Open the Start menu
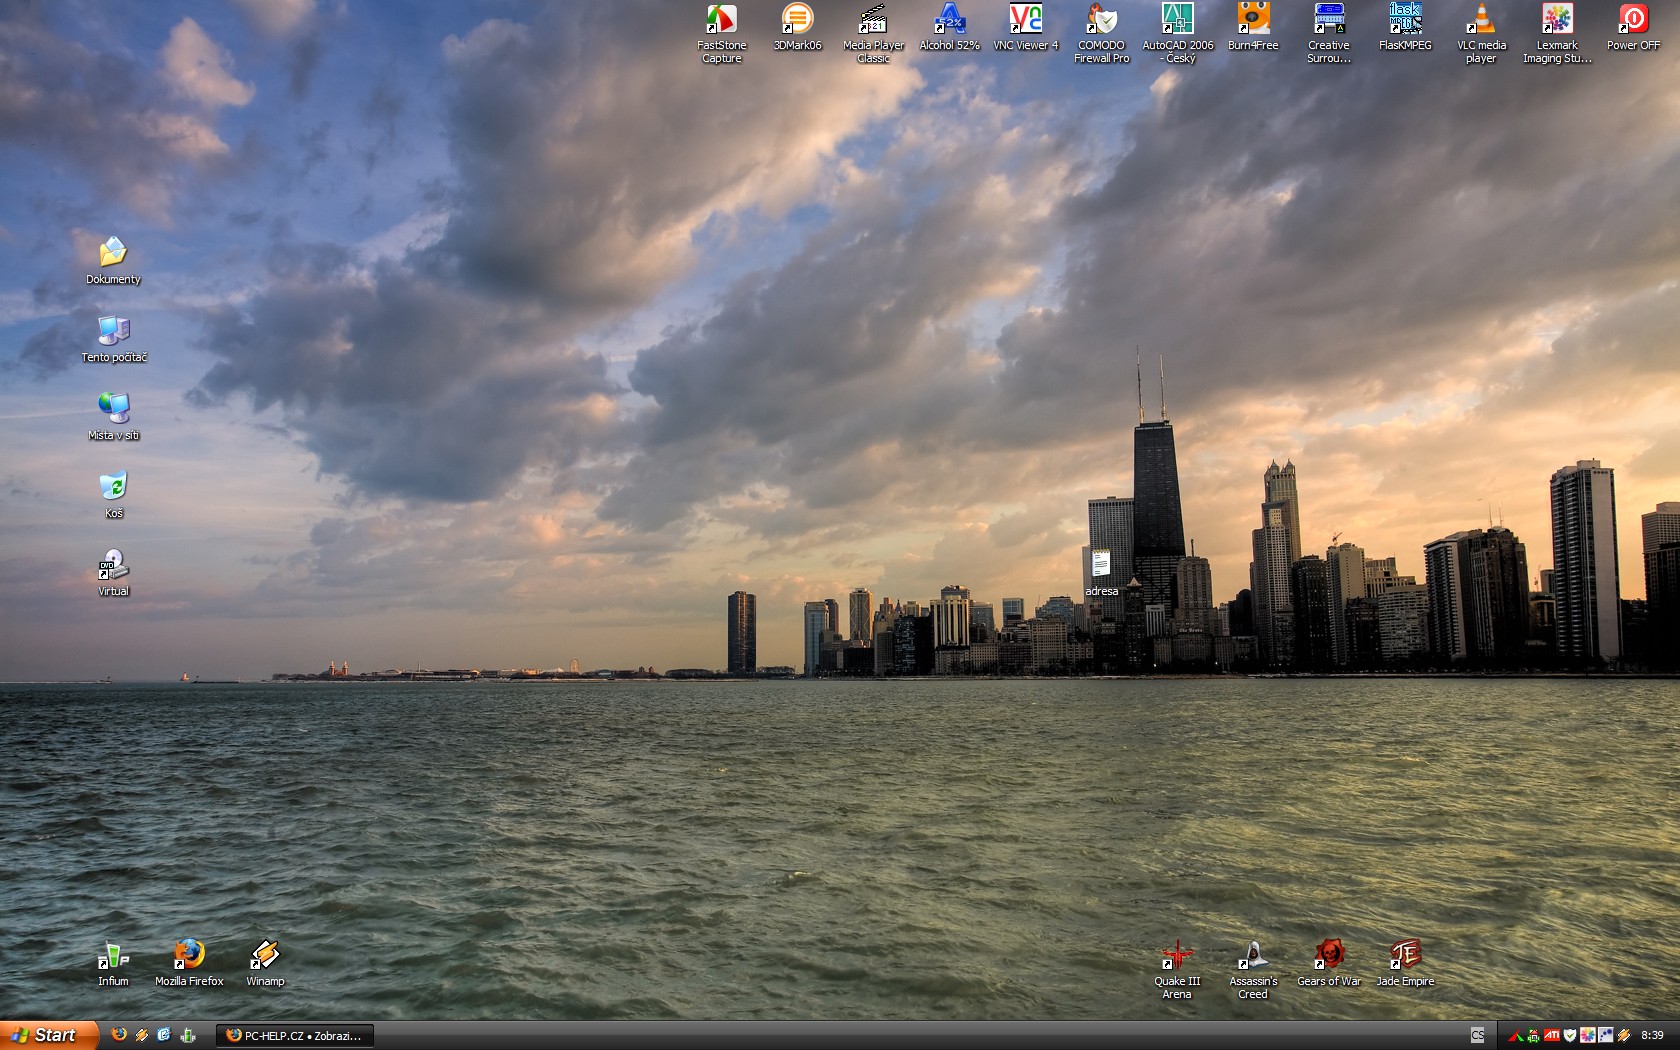This screenshot has width=1680, height=1050. 48,1035
